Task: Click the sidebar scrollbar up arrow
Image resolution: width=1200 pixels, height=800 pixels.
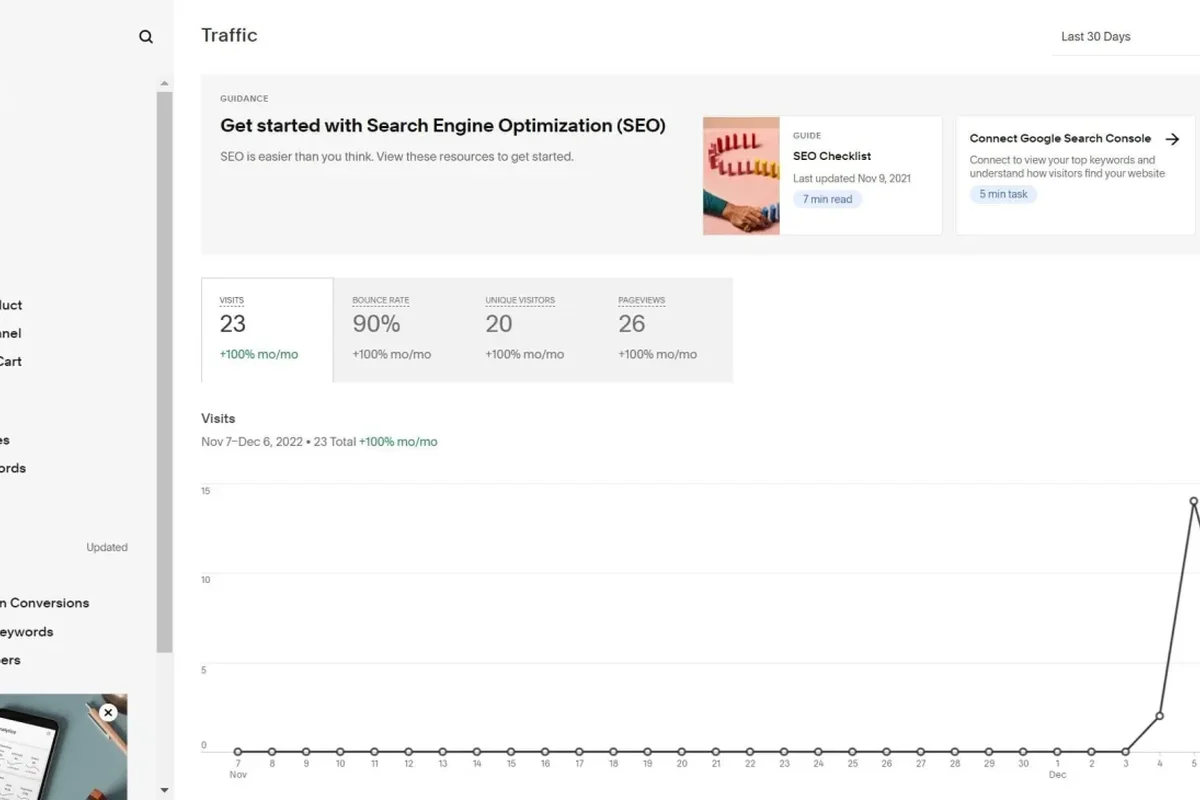Action: tap(164, 83)
